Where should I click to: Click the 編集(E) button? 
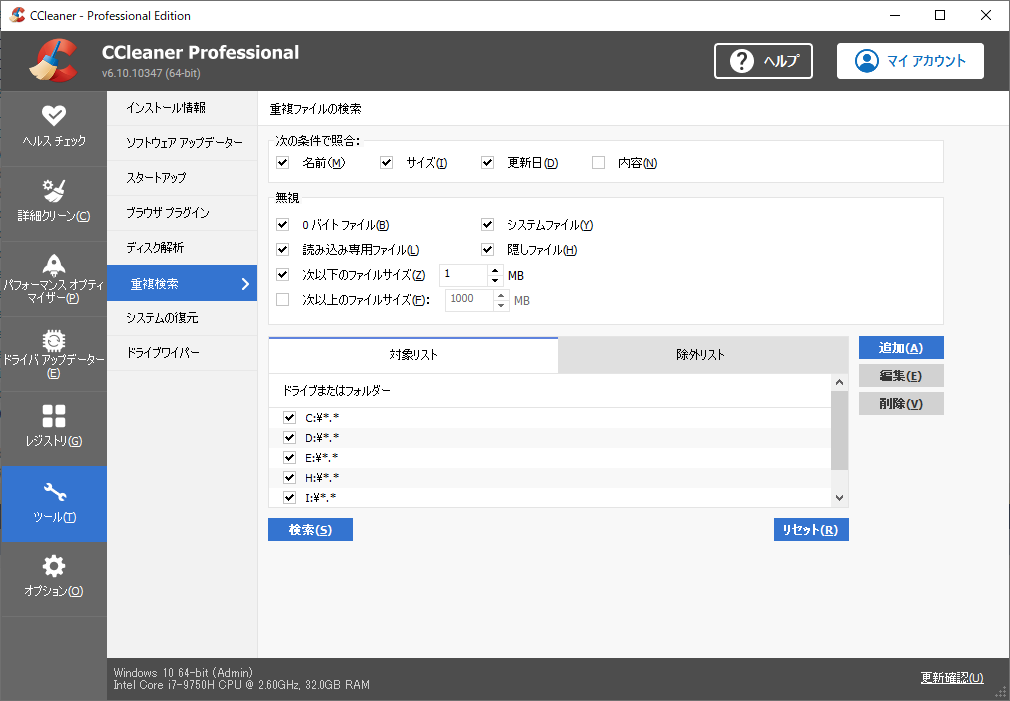[x=901, y=376]
